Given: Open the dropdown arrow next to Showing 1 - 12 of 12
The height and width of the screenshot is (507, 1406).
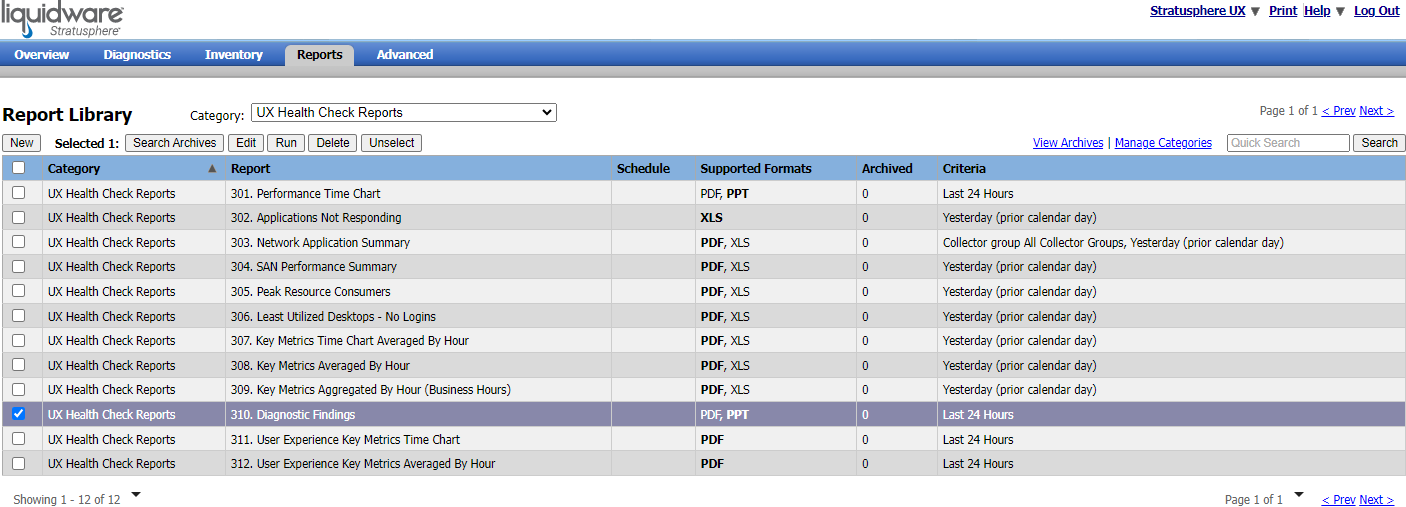Looking at the screenshot, I should pyautogui.click(x=136, y=494).
